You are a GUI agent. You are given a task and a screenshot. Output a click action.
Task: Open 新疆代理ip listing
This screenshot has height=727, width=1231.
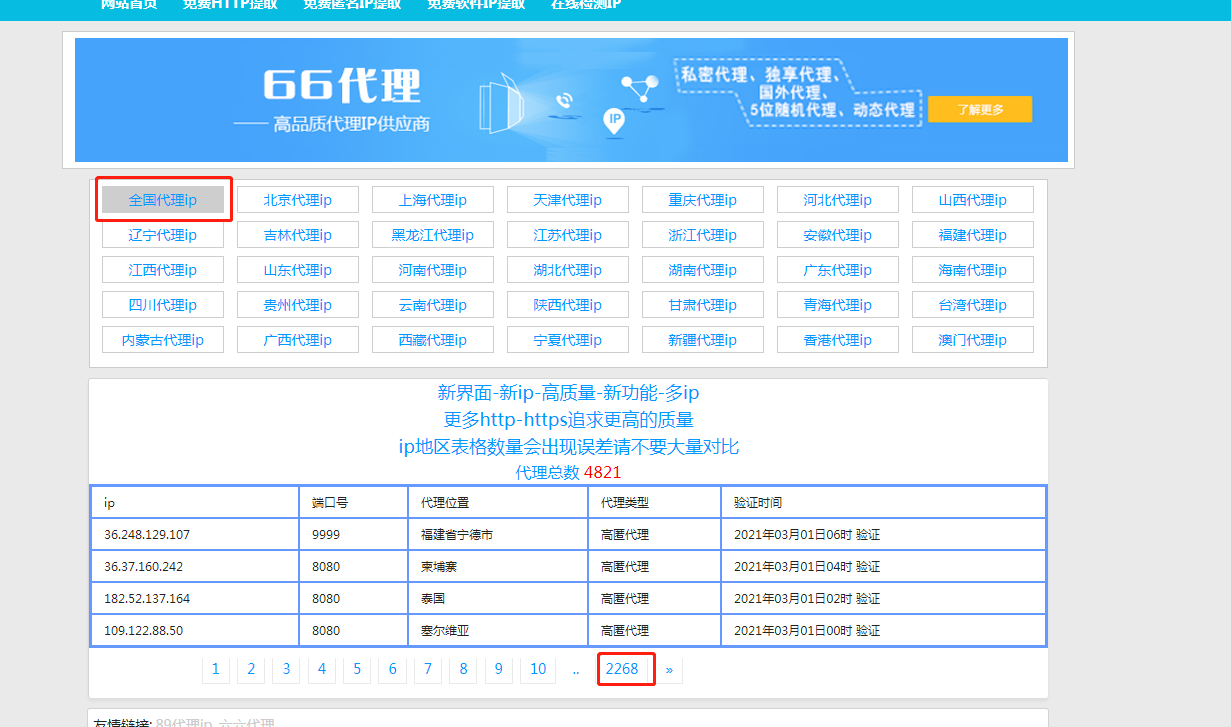[x=702, y=339]
